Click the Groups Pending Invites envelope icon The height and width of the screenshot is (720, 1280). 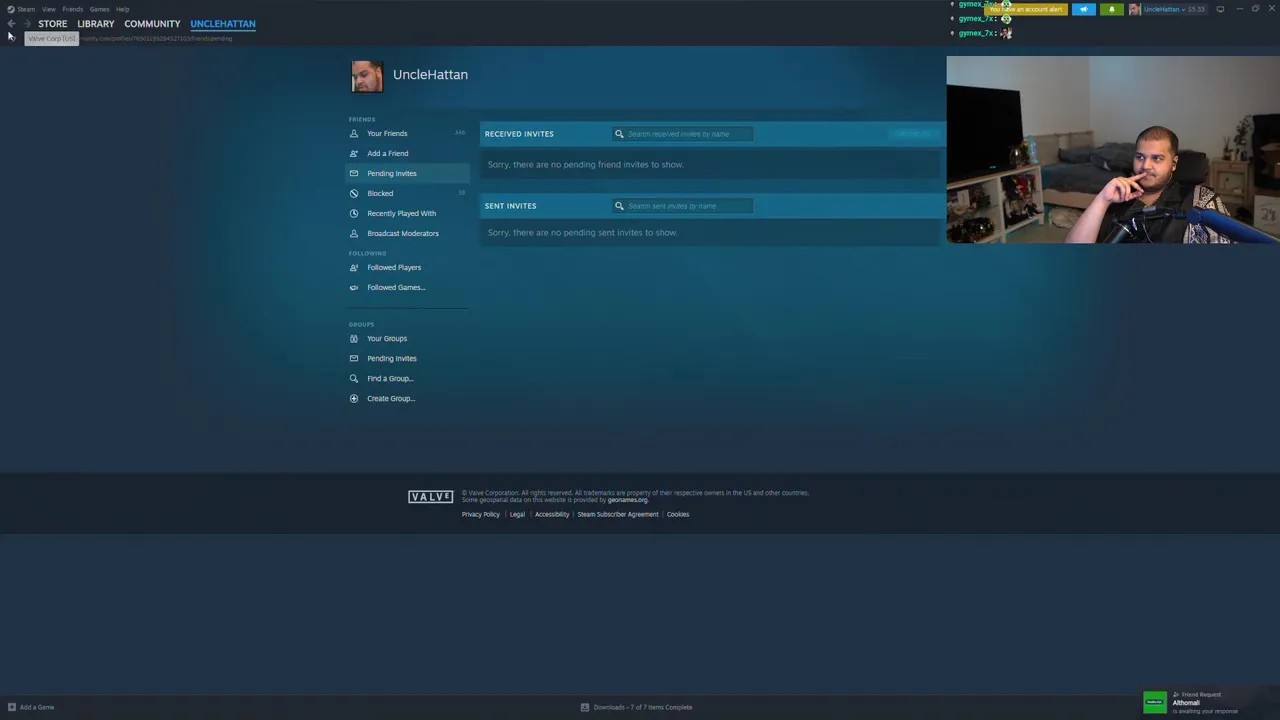[x=354, y=358]
